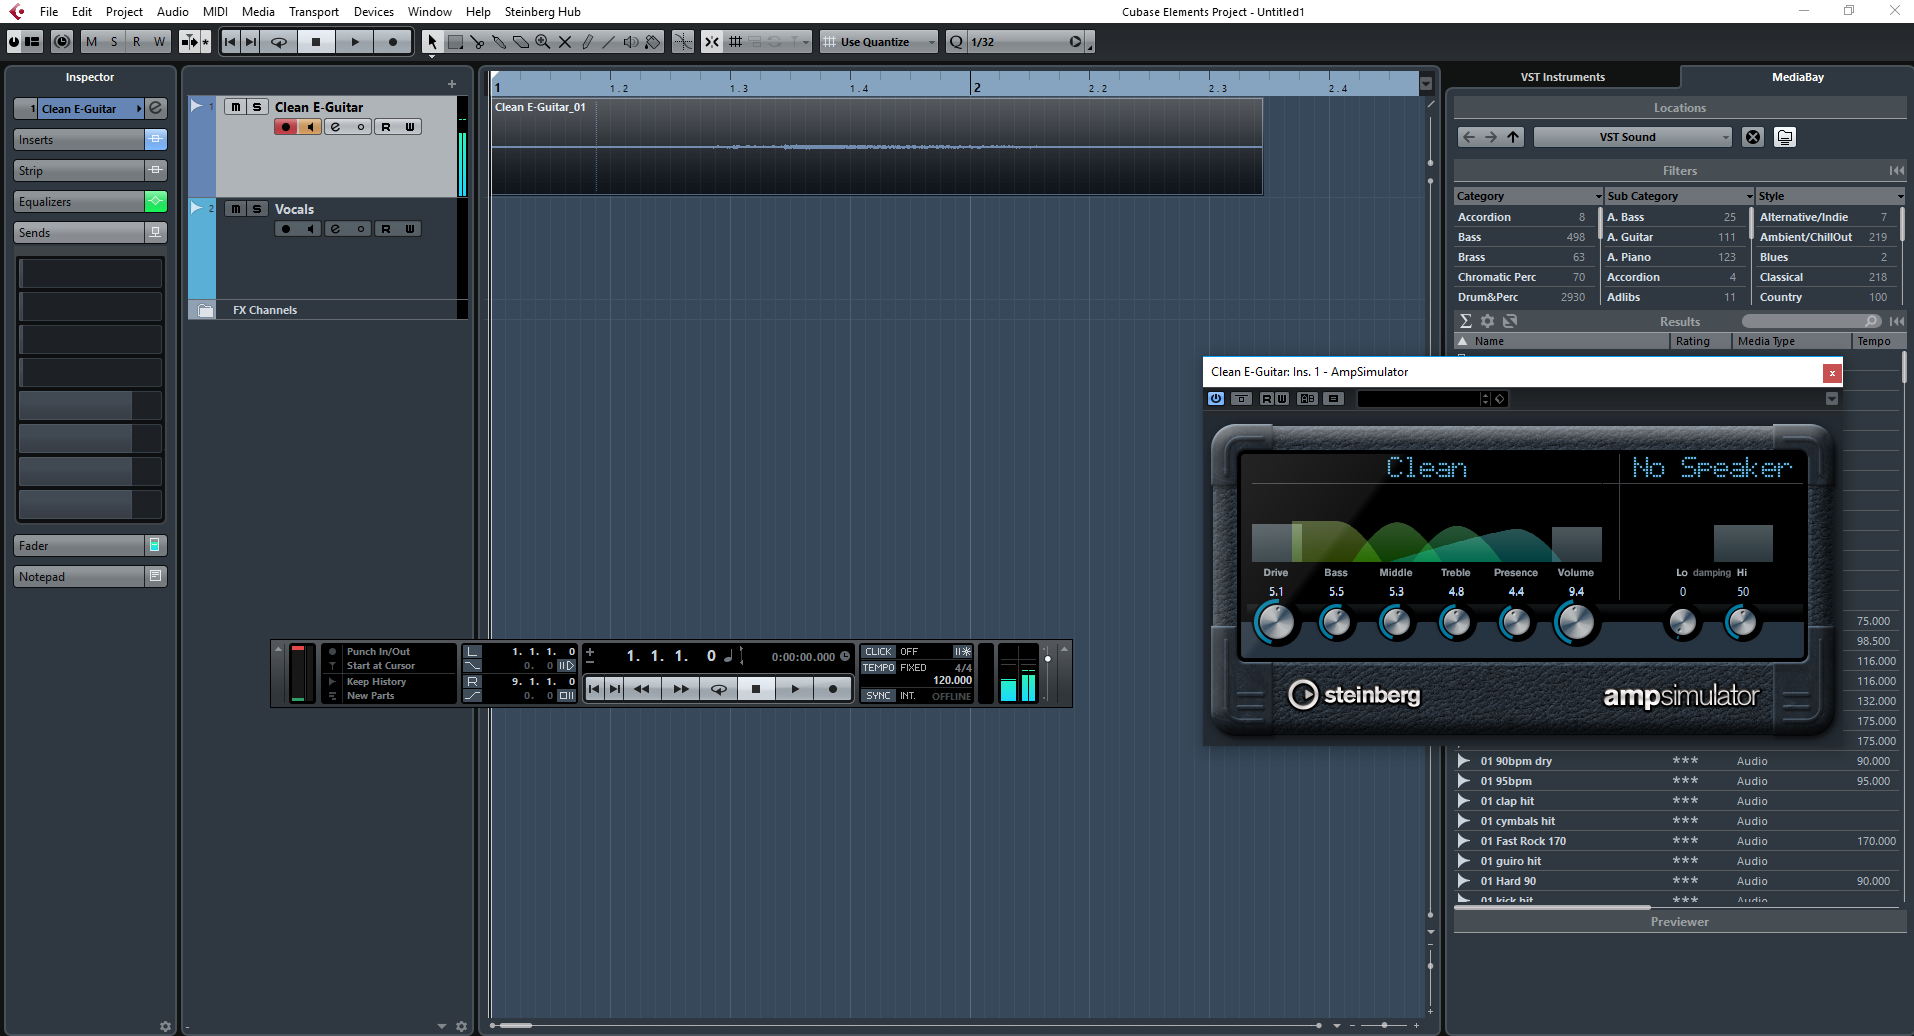Screen dimensions: 1914x1036
Task: Toggle Cycle loop in the top toolbar
Action: [x=279, y=42]
